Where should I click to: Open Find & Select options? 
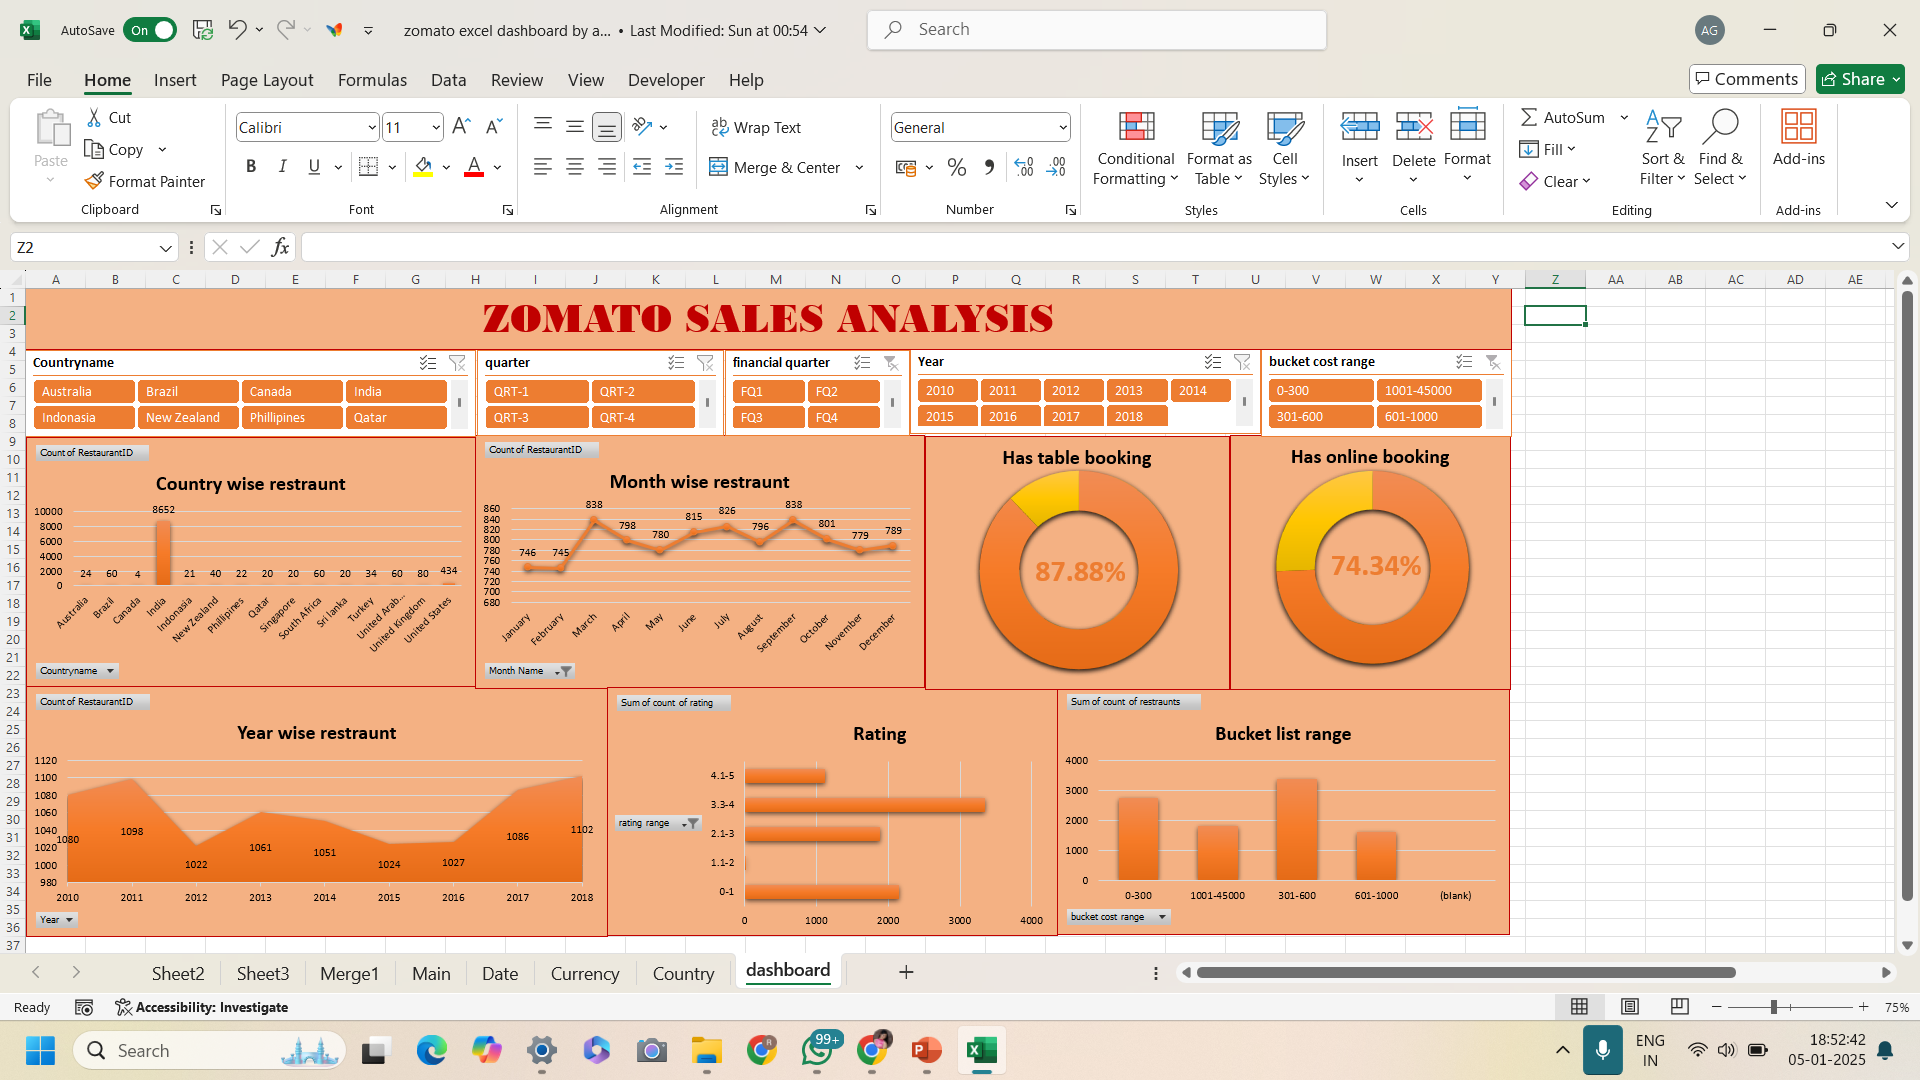pos(1720,148)
